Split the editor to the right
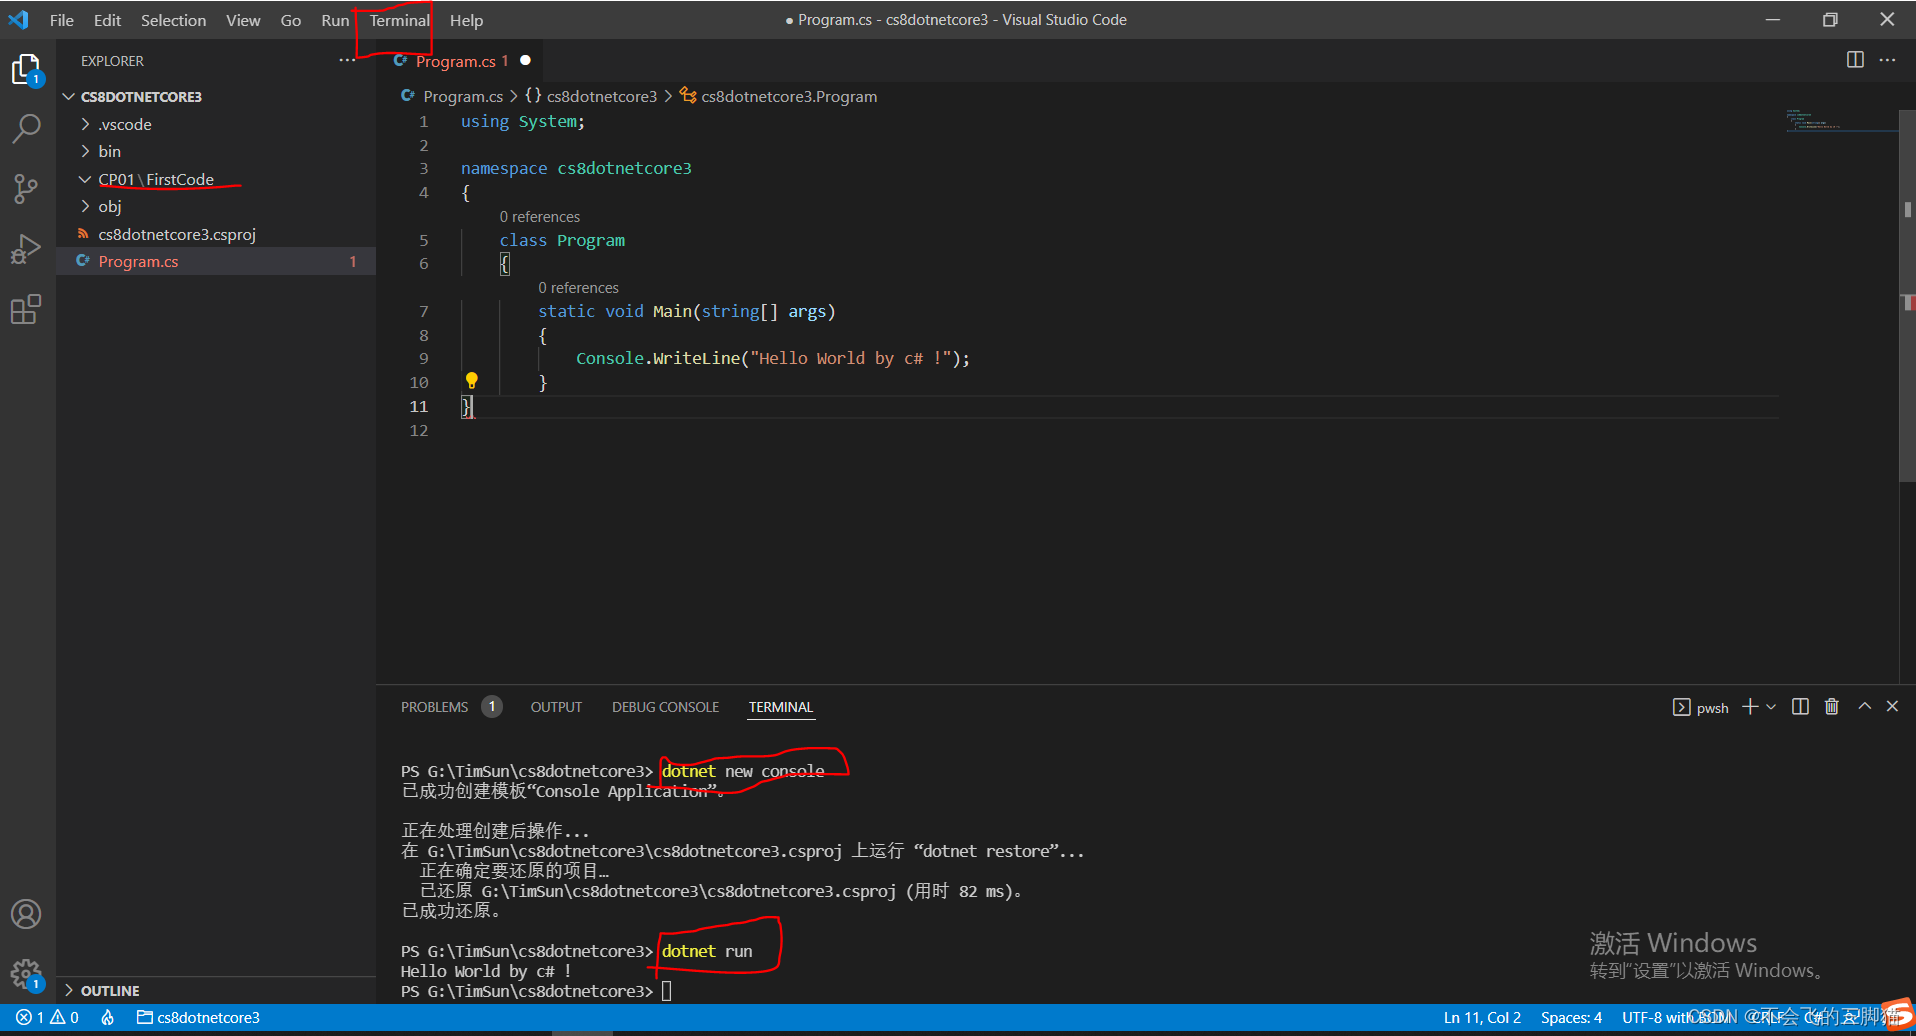The image size is (1916, 1036). [x=1855, y=60]
